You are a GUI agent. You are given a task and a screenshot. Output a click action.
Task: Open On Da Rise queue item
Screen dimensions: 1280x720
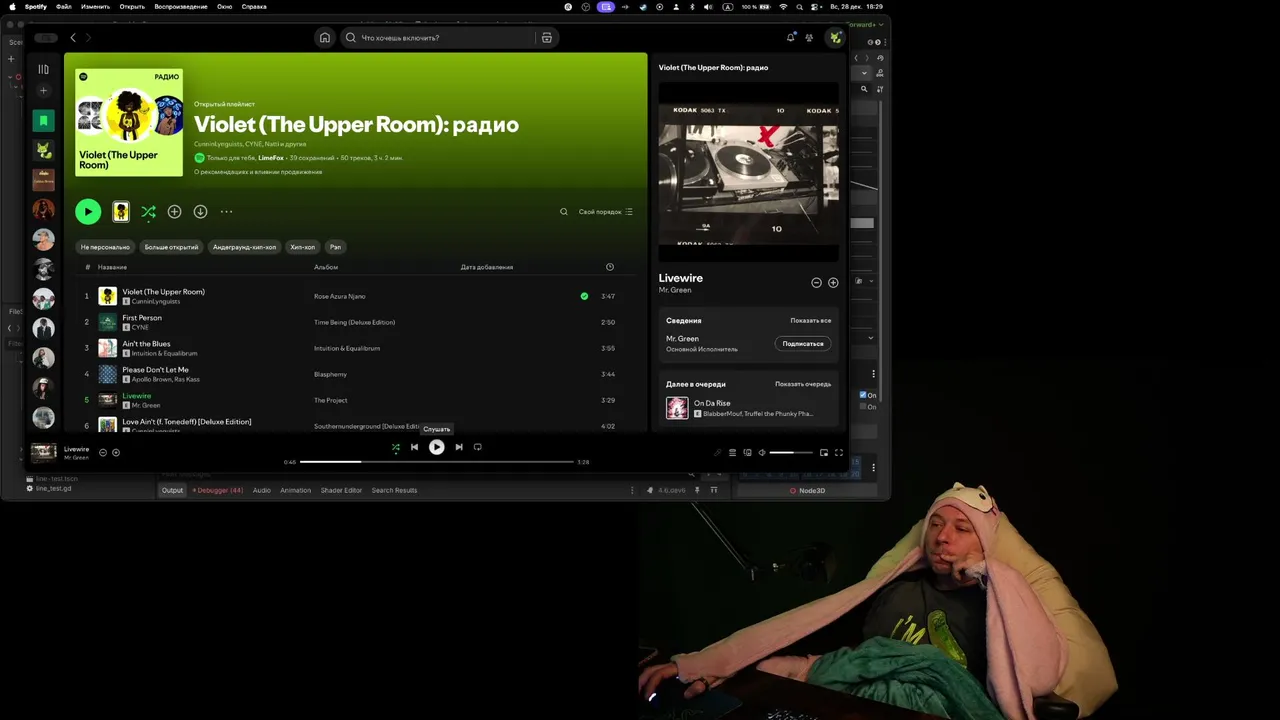[750, 408]
